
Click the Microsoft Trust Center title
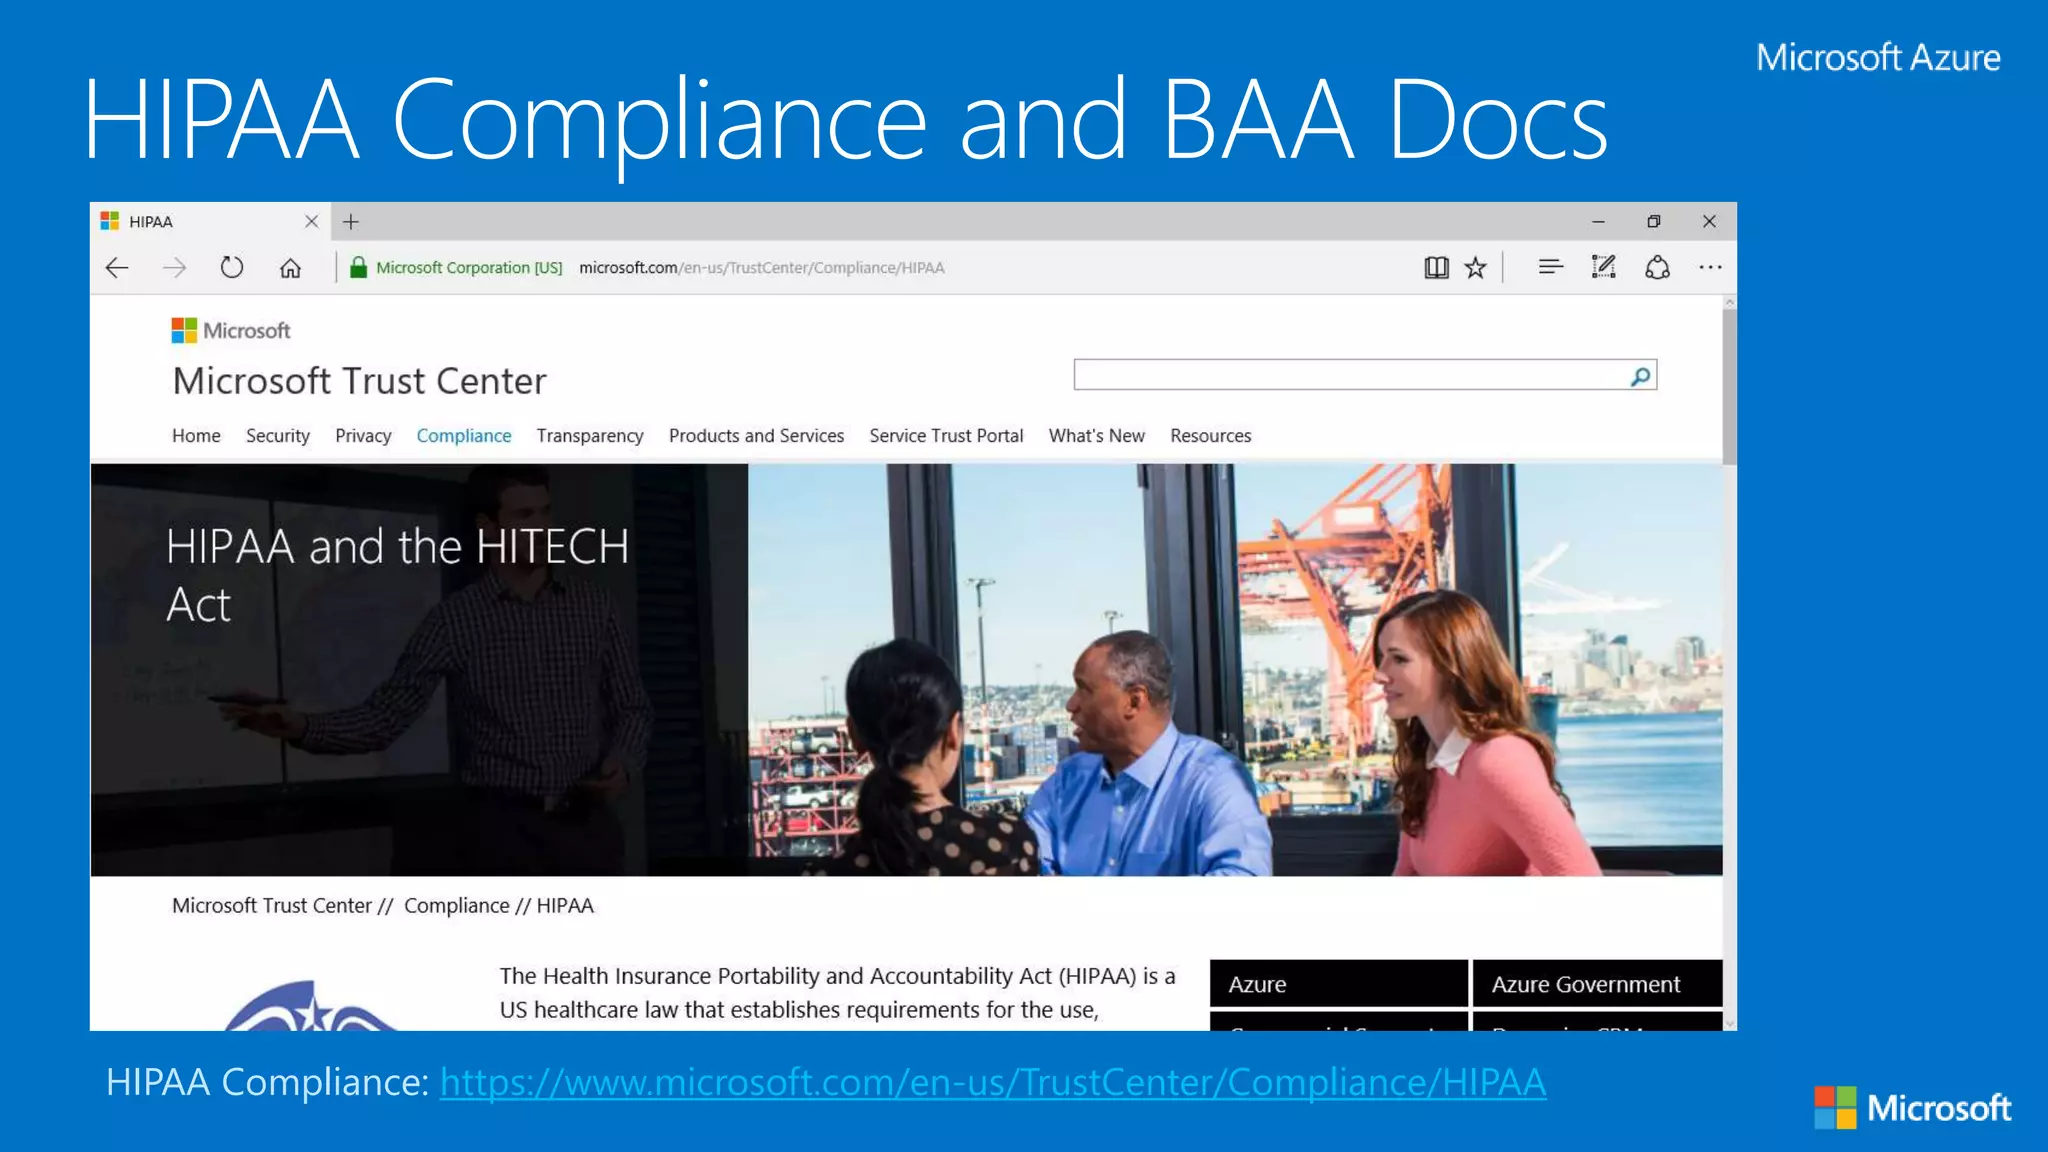[360, 381]
